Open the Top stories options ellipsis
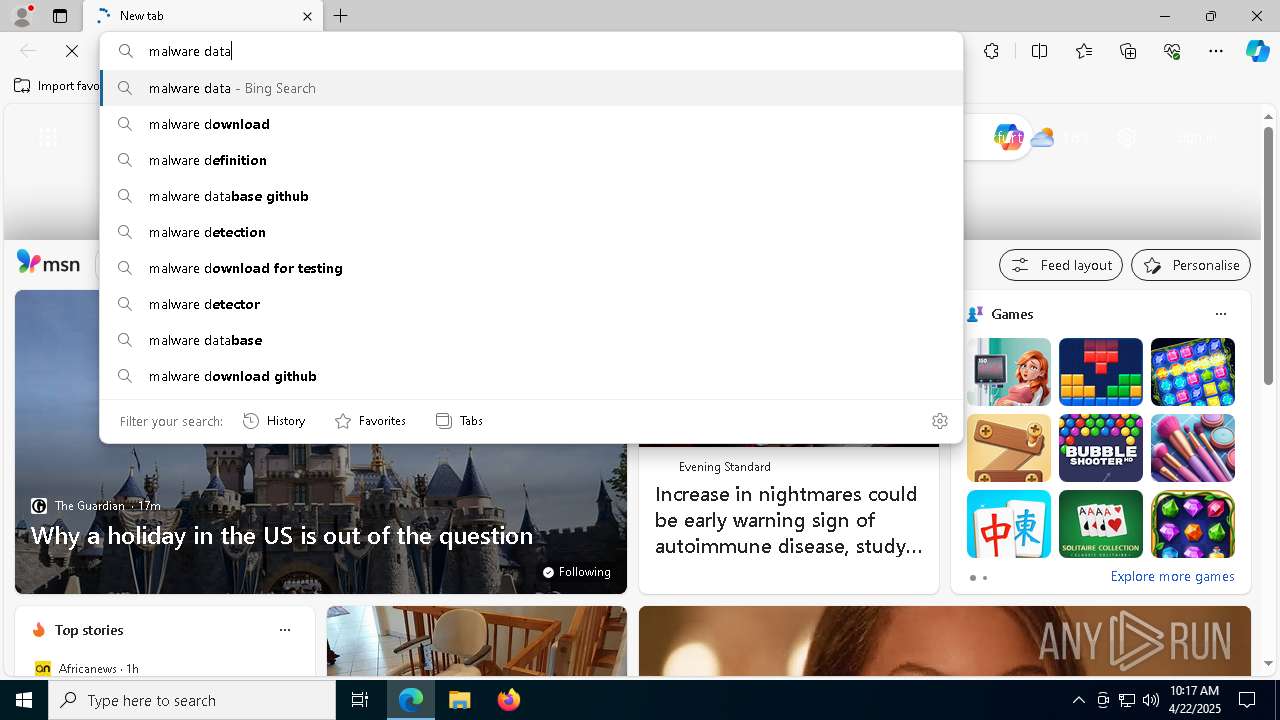This screenshot has height=720, width=1280. pyautogui.click(x=285, y=630)
